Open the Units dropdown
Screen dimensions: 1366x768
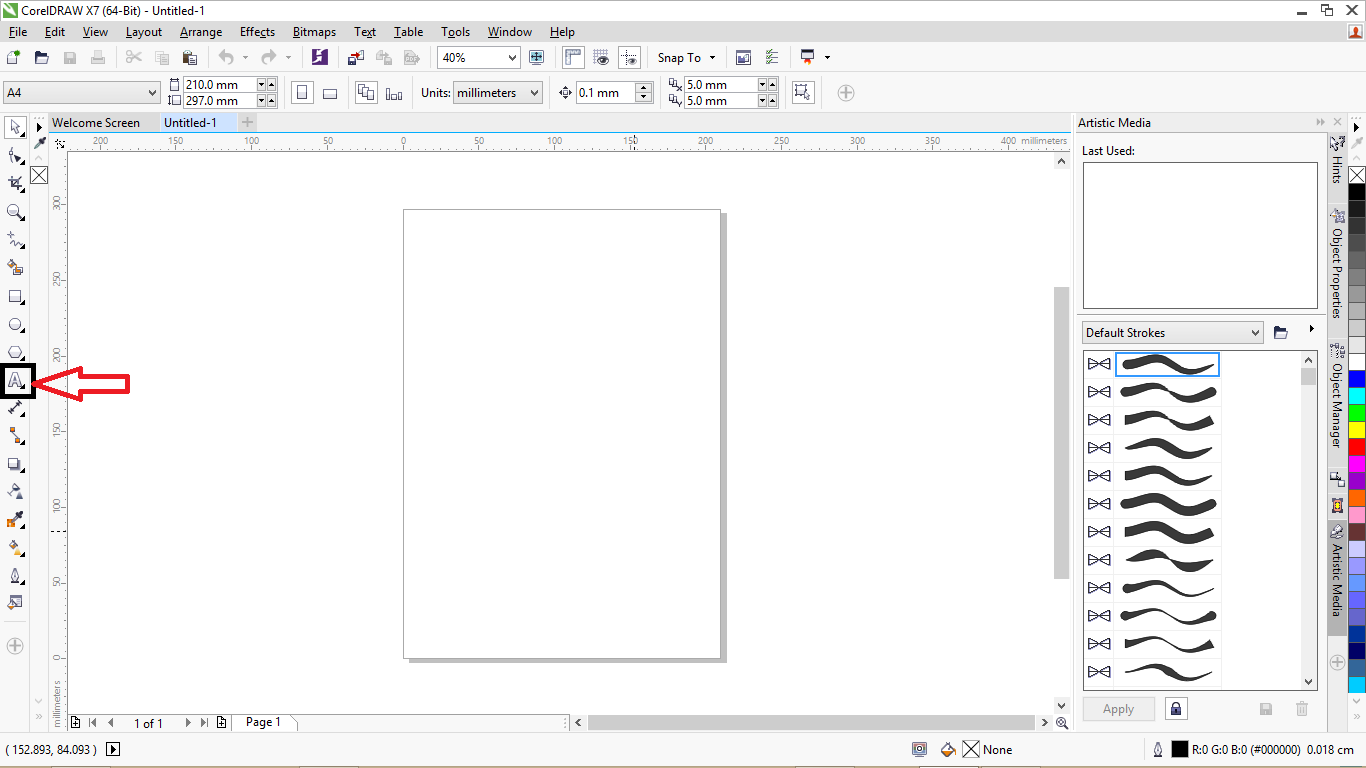tap(497, 92)
